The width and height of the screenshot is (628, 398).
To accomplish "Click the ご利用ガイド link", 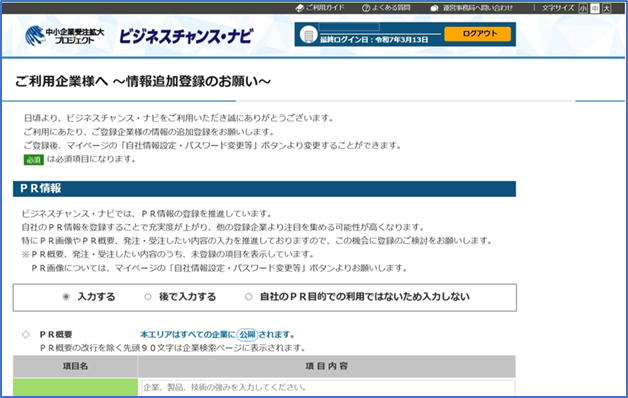I will click(325, 8).
